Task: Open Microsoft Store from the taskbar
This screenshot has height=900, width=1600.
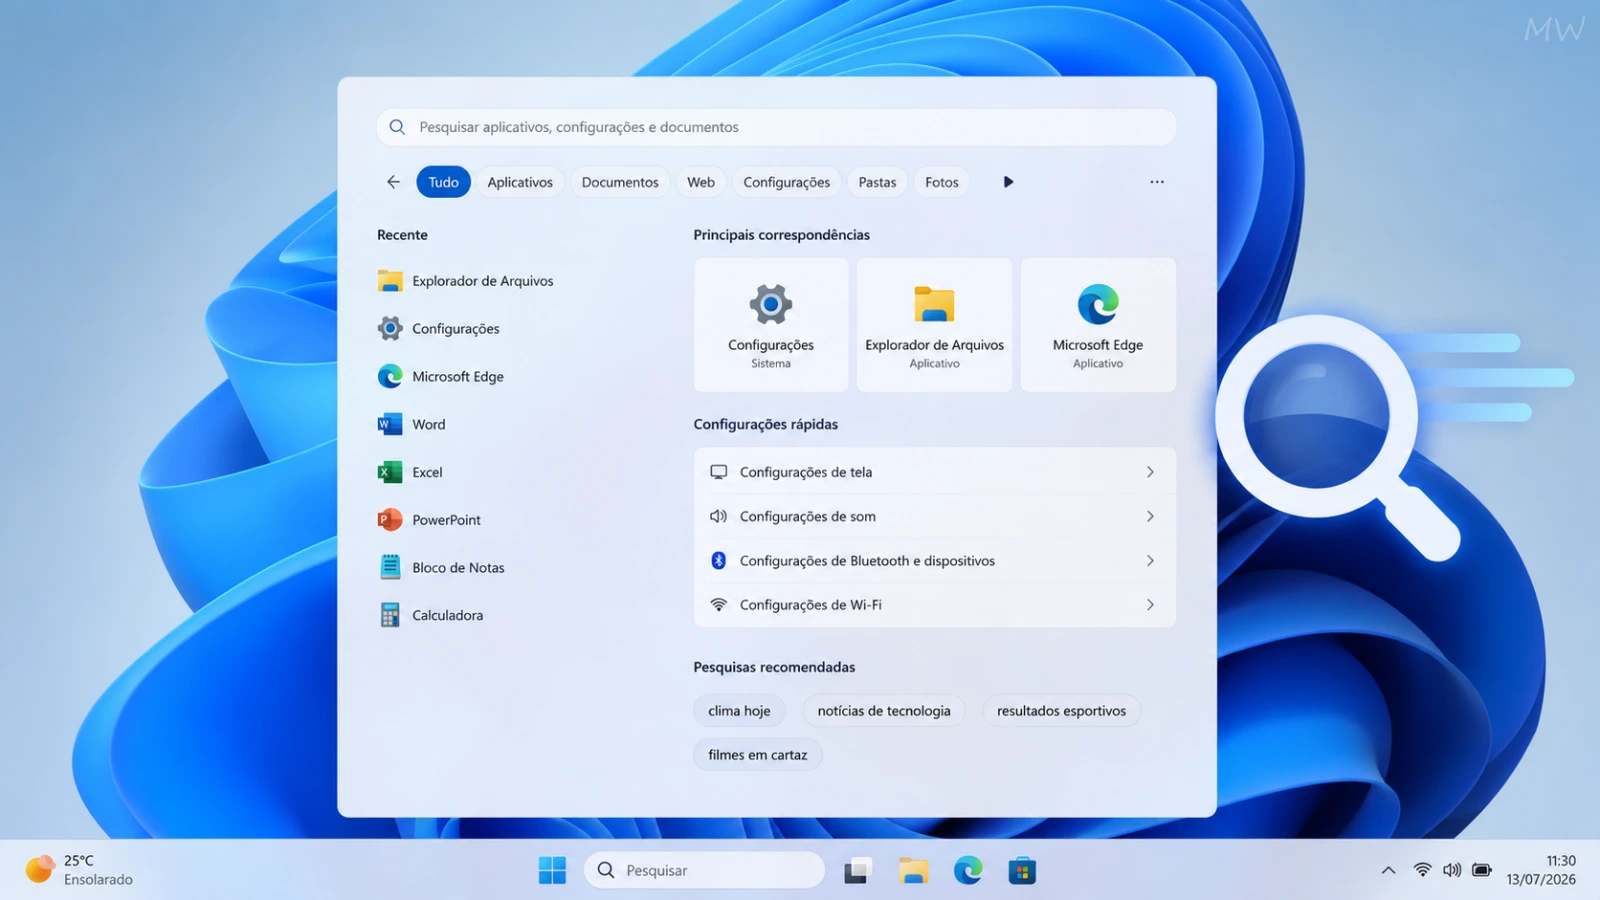Action: [1022, 870]
